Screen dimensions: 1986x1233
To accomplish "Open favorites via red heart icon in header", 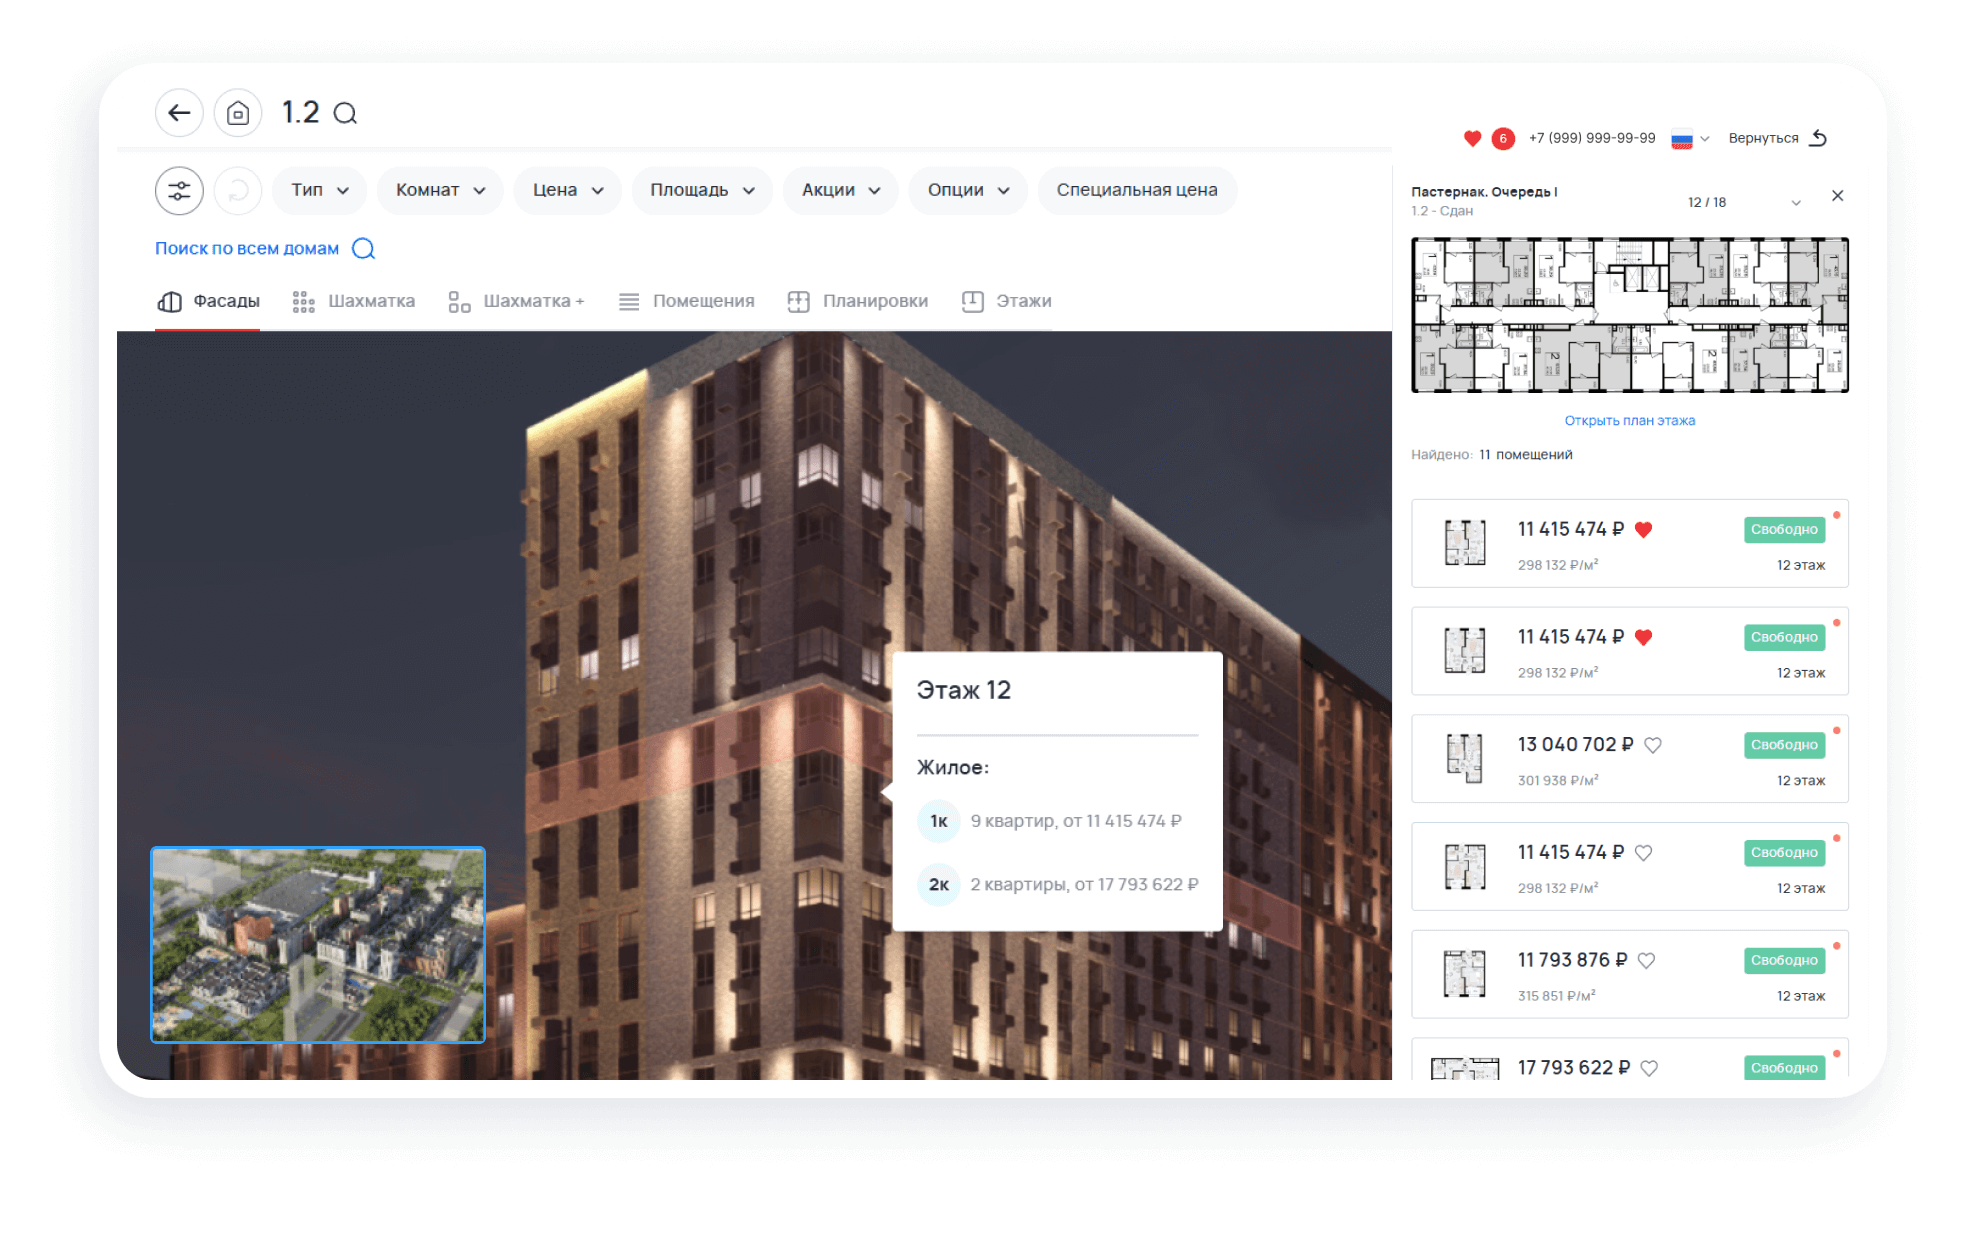I will pyautogui.click(x=1472, y=139).
